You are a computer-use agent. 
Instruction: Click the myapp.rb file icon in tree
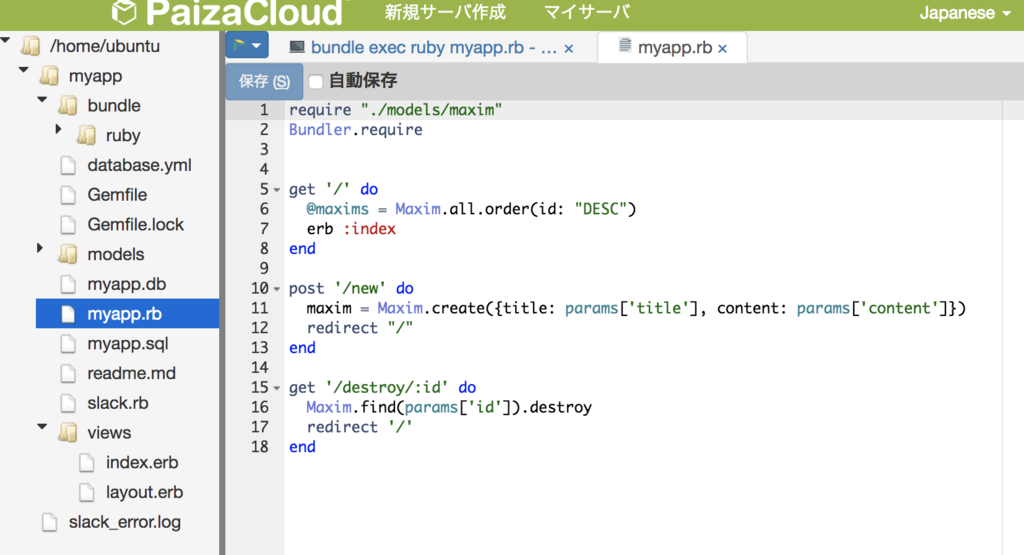coord(68,314)
